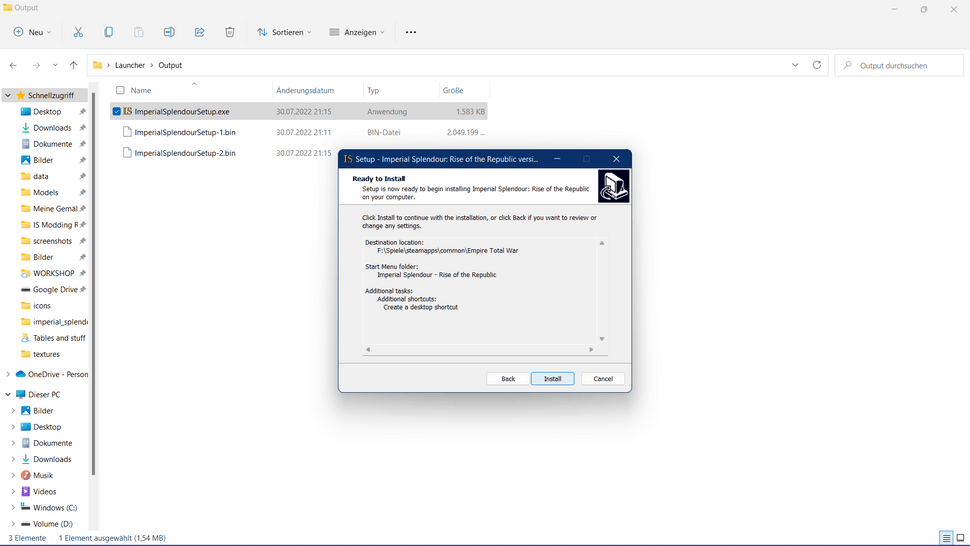Viewport: 970px width, 546px height.
Task: Click the Output search field
Action: 898,65
